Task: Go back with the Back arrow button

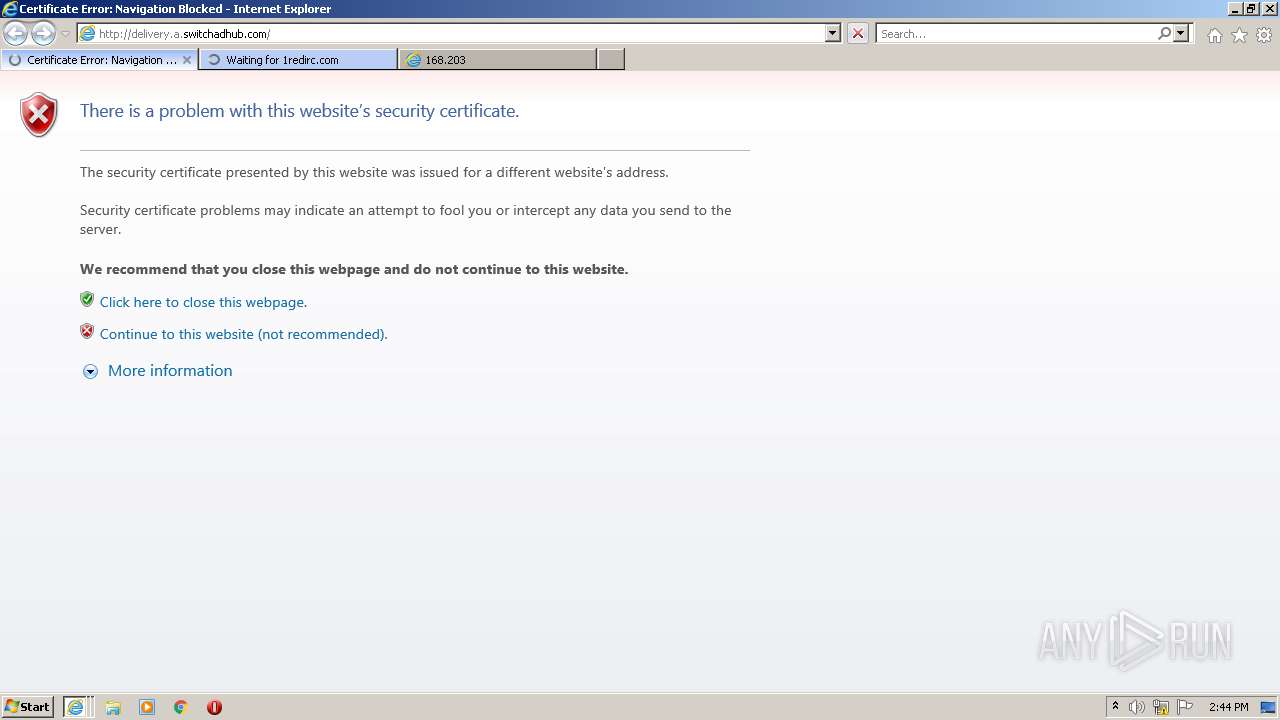Action: coord(16,34)
